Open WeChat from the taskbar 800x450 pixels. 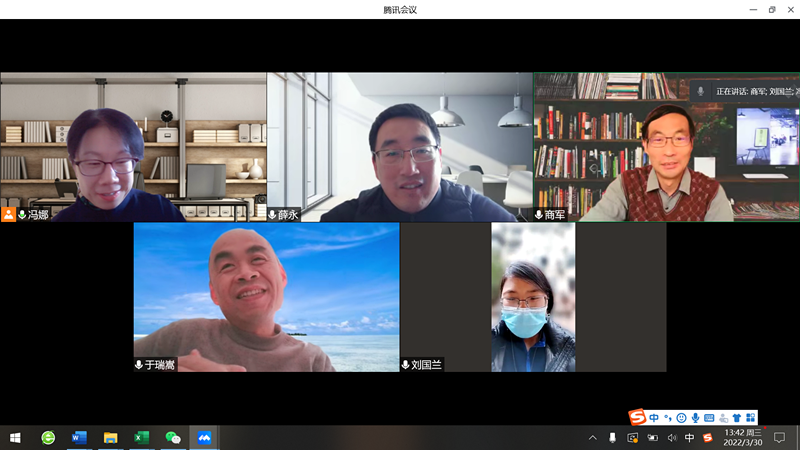(x=173, y=438)
